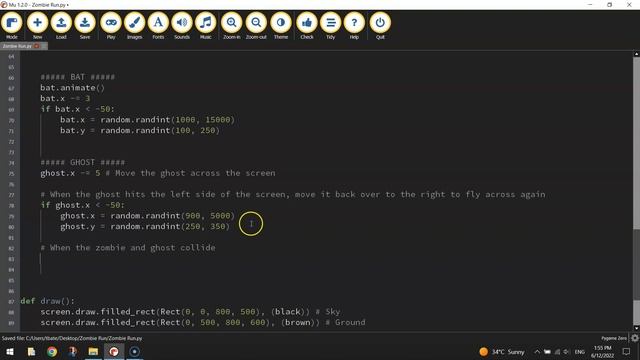Toggle the editor Theme
Image resolution: width=640 pixels, height=360 pixels.
pyautogui.click(x=281, y=26)
